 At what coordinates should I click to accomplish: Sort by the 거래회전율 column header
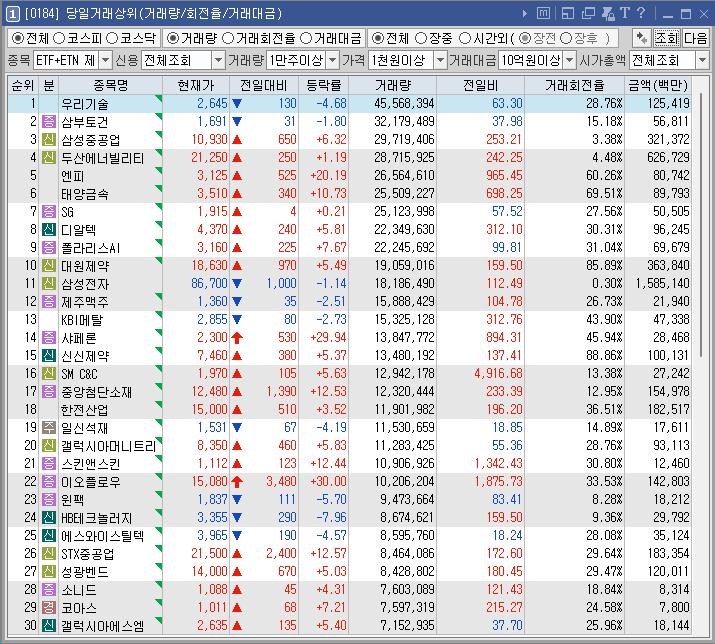[x=574, y=85]
